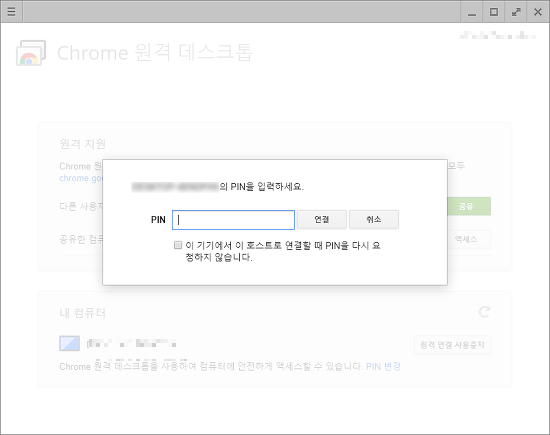Image resolution: width=550 pixels, height=435 pixels.
Task: Click the 취소 (Cancel) button
Action: 374,220
